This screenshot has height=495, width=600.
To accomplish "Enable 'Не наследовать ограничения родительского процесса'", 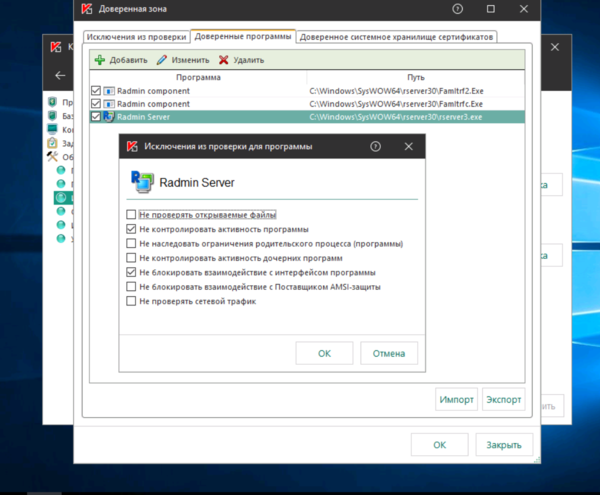I will point(131,243).
